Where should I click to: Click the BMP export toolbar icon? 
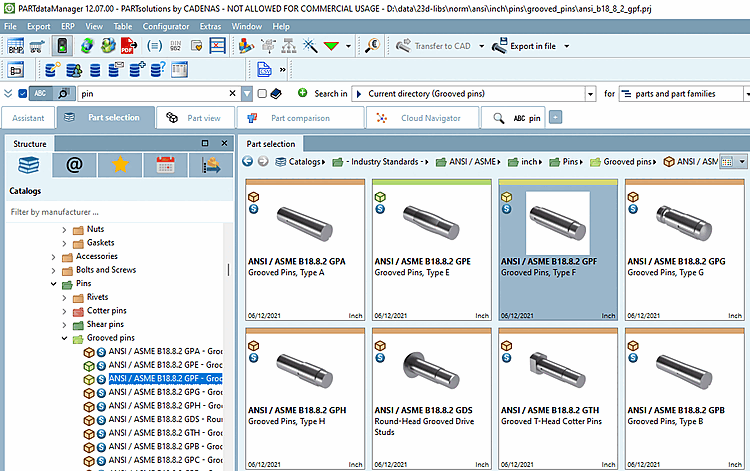[x=15, y=46]
